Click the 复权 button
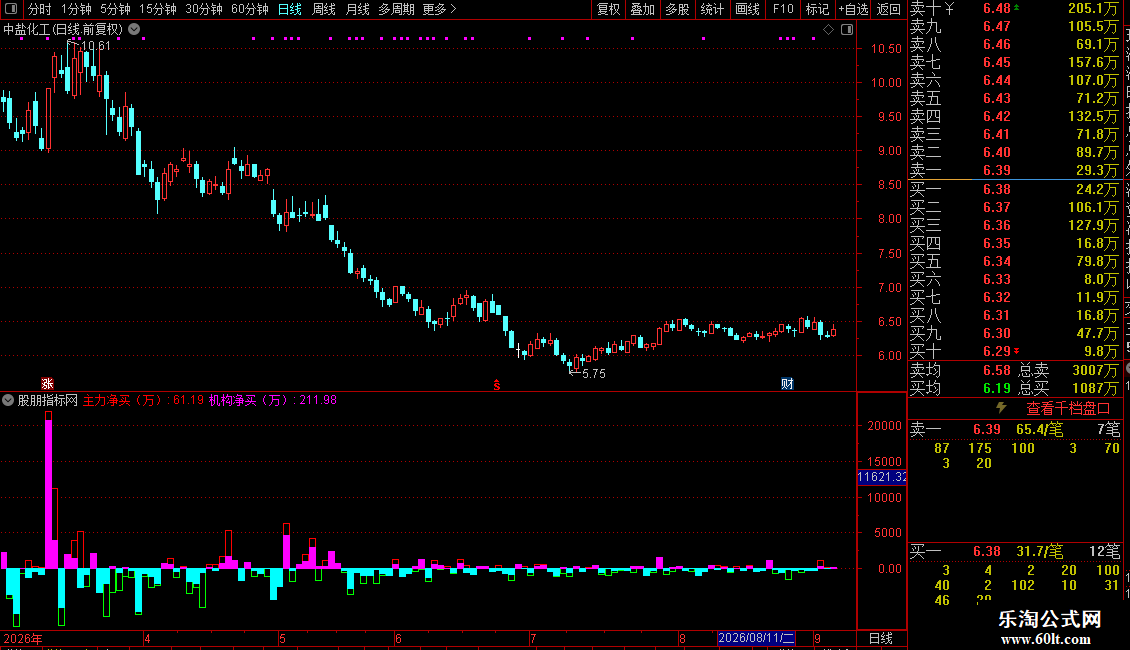Viewport: 1130px width, 650px height. (x=608, y=9)
